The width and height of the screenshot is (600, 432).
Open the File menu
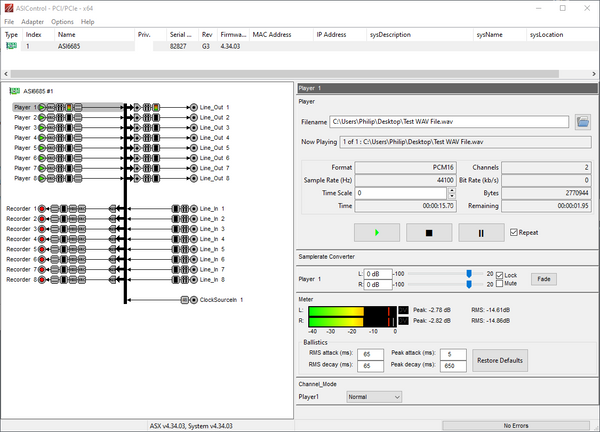point(9,22)
